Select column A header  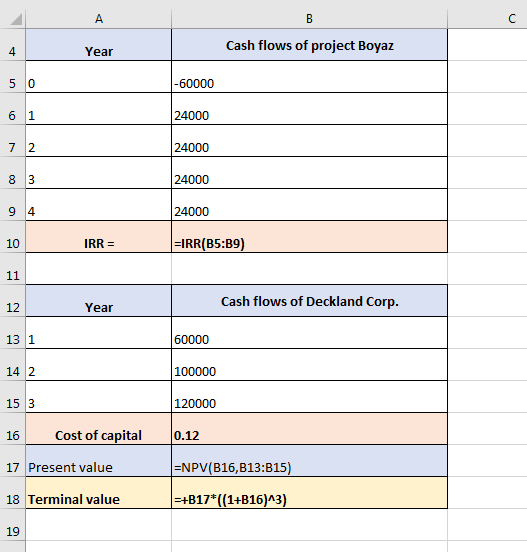pyautogui.click(x=99, y=19)
